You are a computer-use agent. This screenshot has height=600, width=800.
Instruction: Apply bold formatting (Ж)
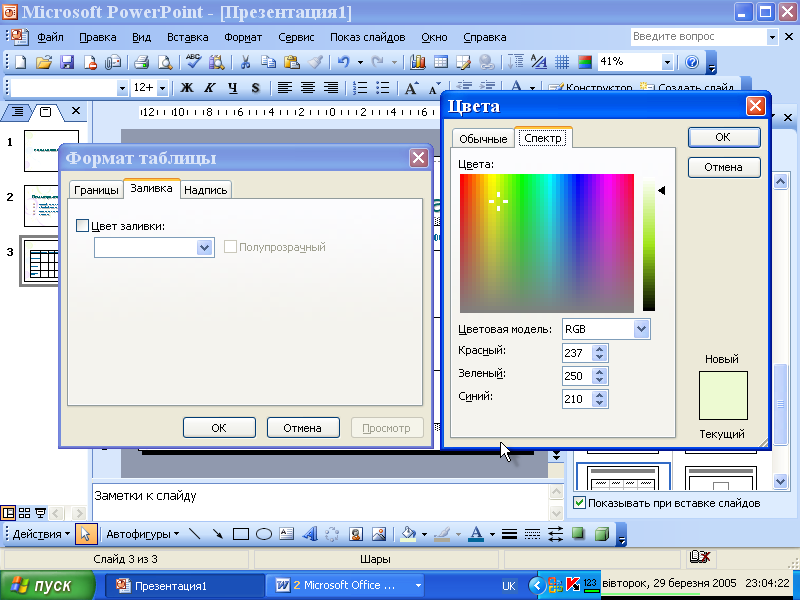(x=187, y=88)
